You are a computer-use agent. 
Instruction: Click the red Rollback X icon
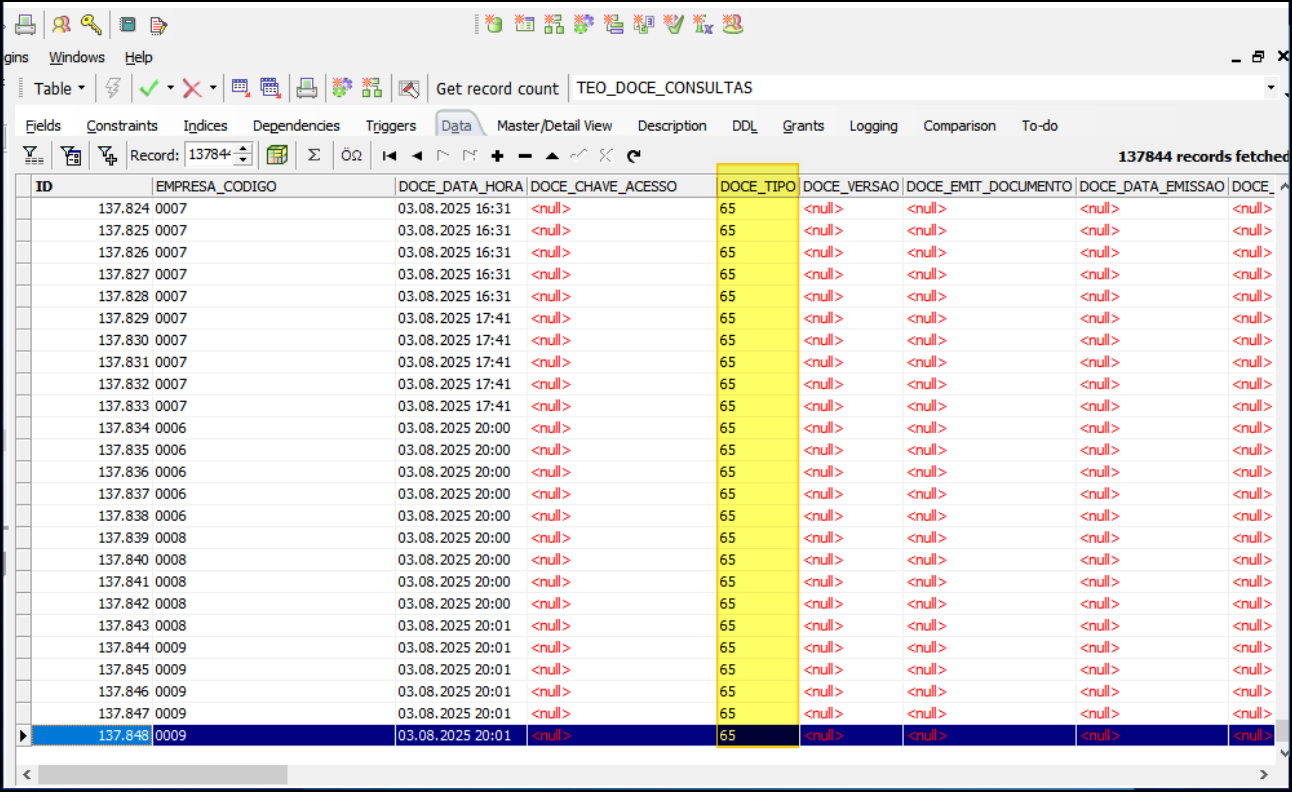coord(192,88)
